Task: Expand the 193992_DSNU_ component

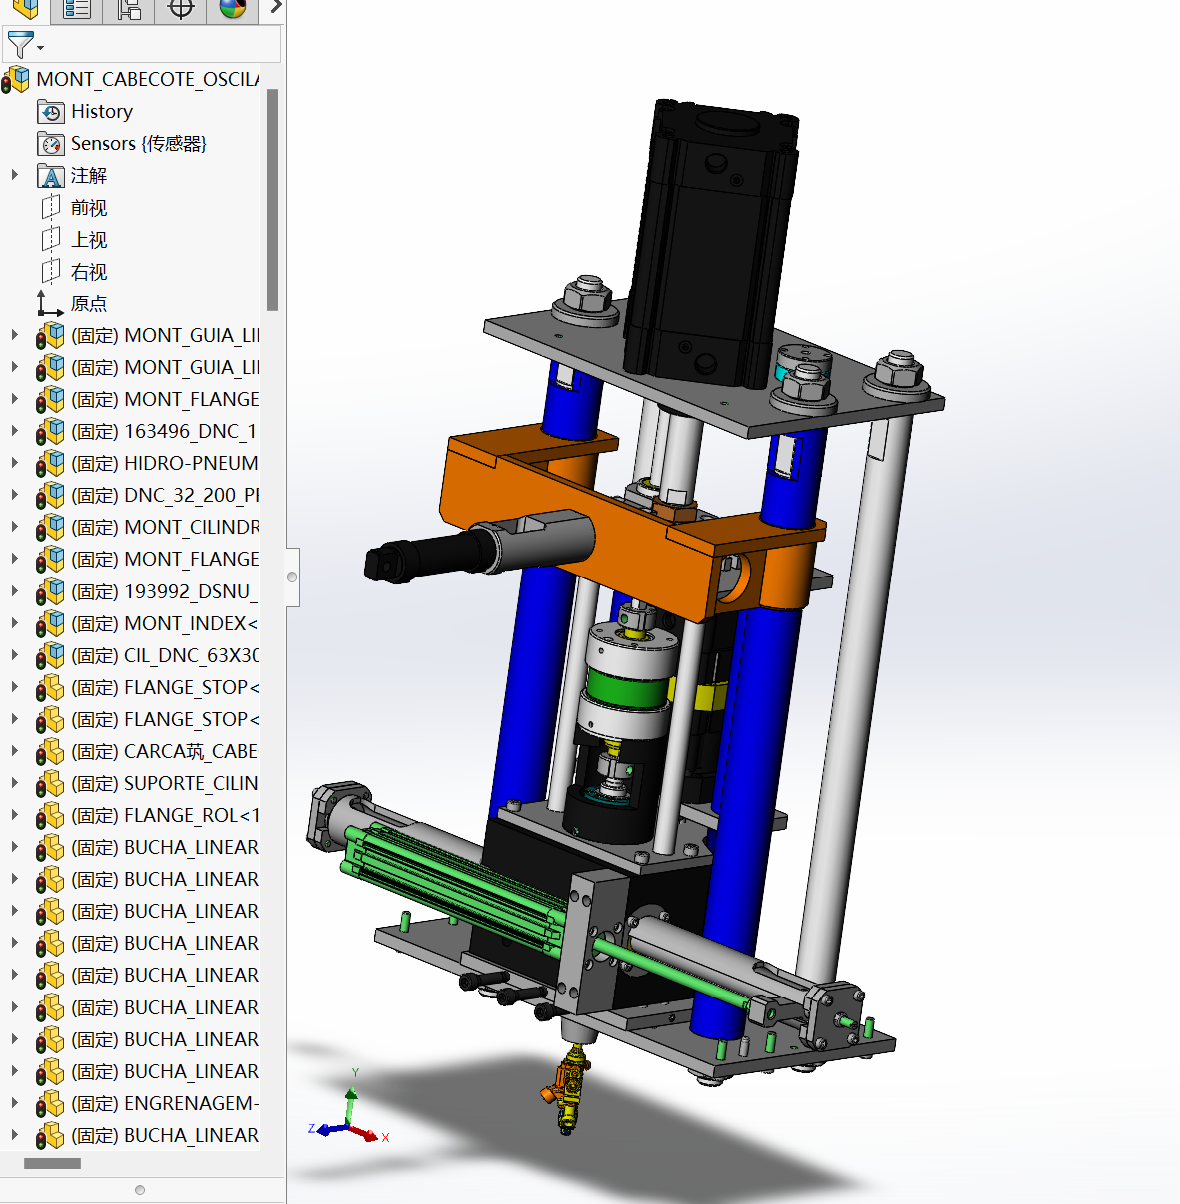Action: click(14, 591)
